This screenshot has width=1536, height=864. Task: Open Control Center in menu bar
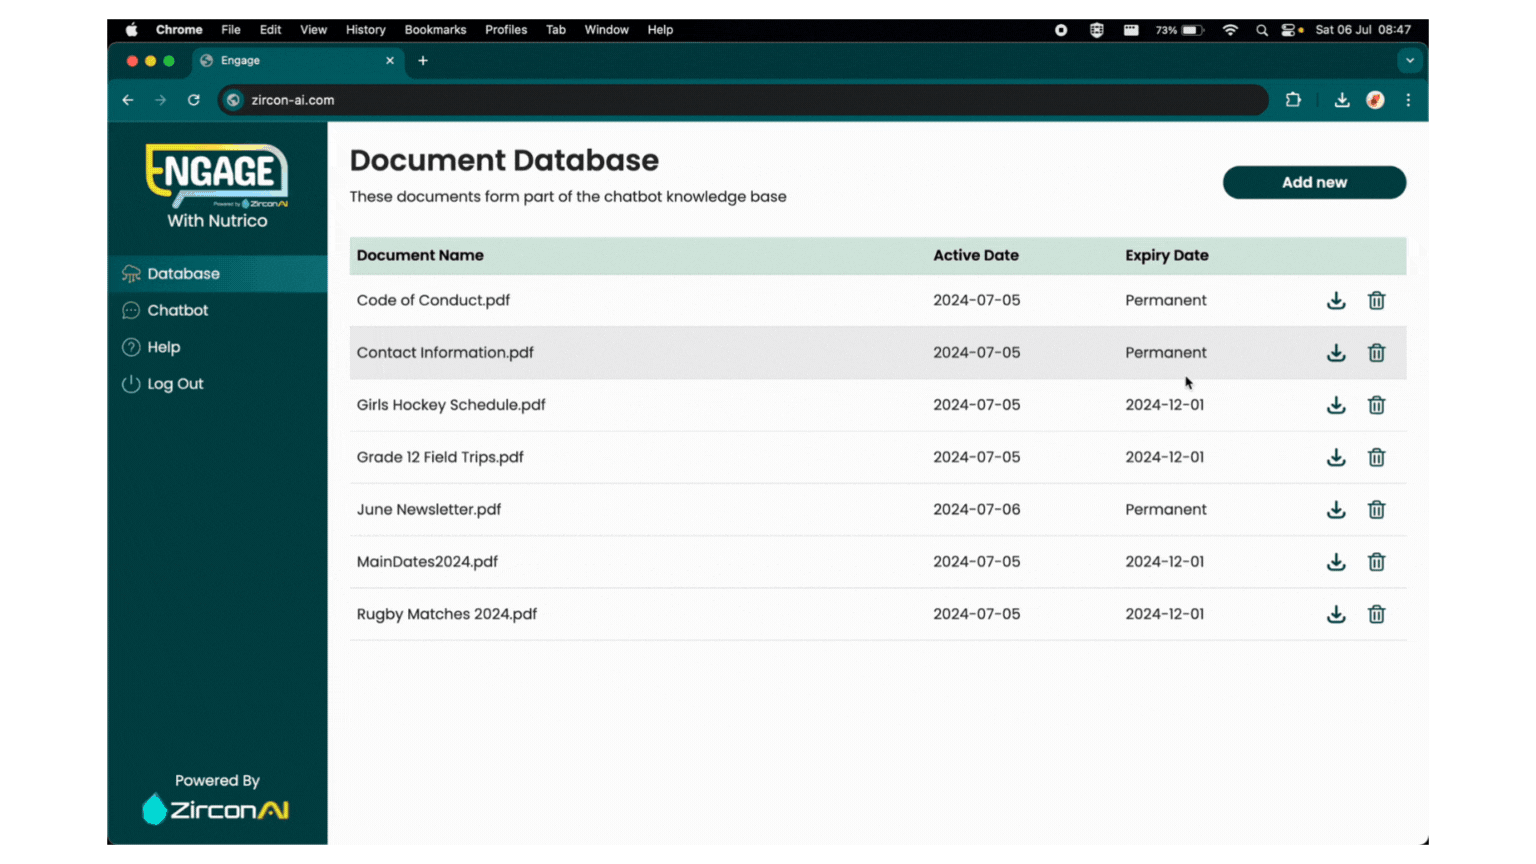(1291, 30)
